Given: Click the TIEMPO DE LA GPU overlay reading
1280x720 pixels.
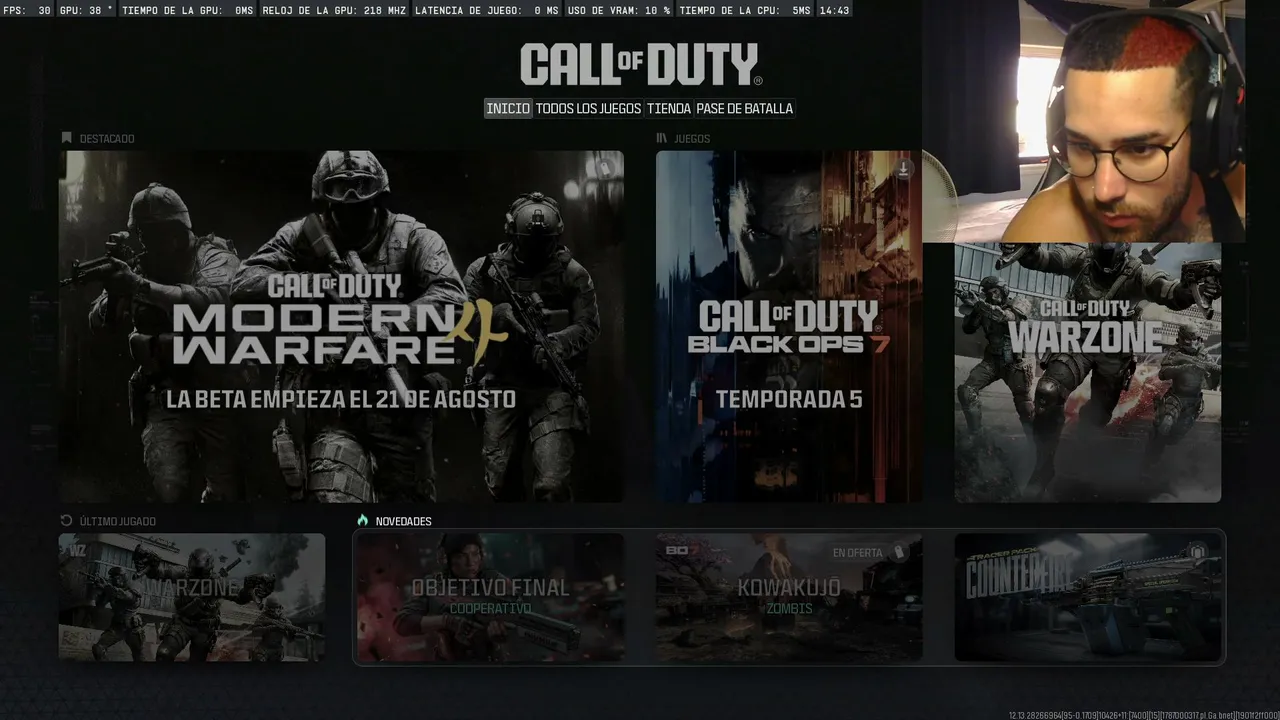Looking at the screenshot, I should [x=188, y=10].
